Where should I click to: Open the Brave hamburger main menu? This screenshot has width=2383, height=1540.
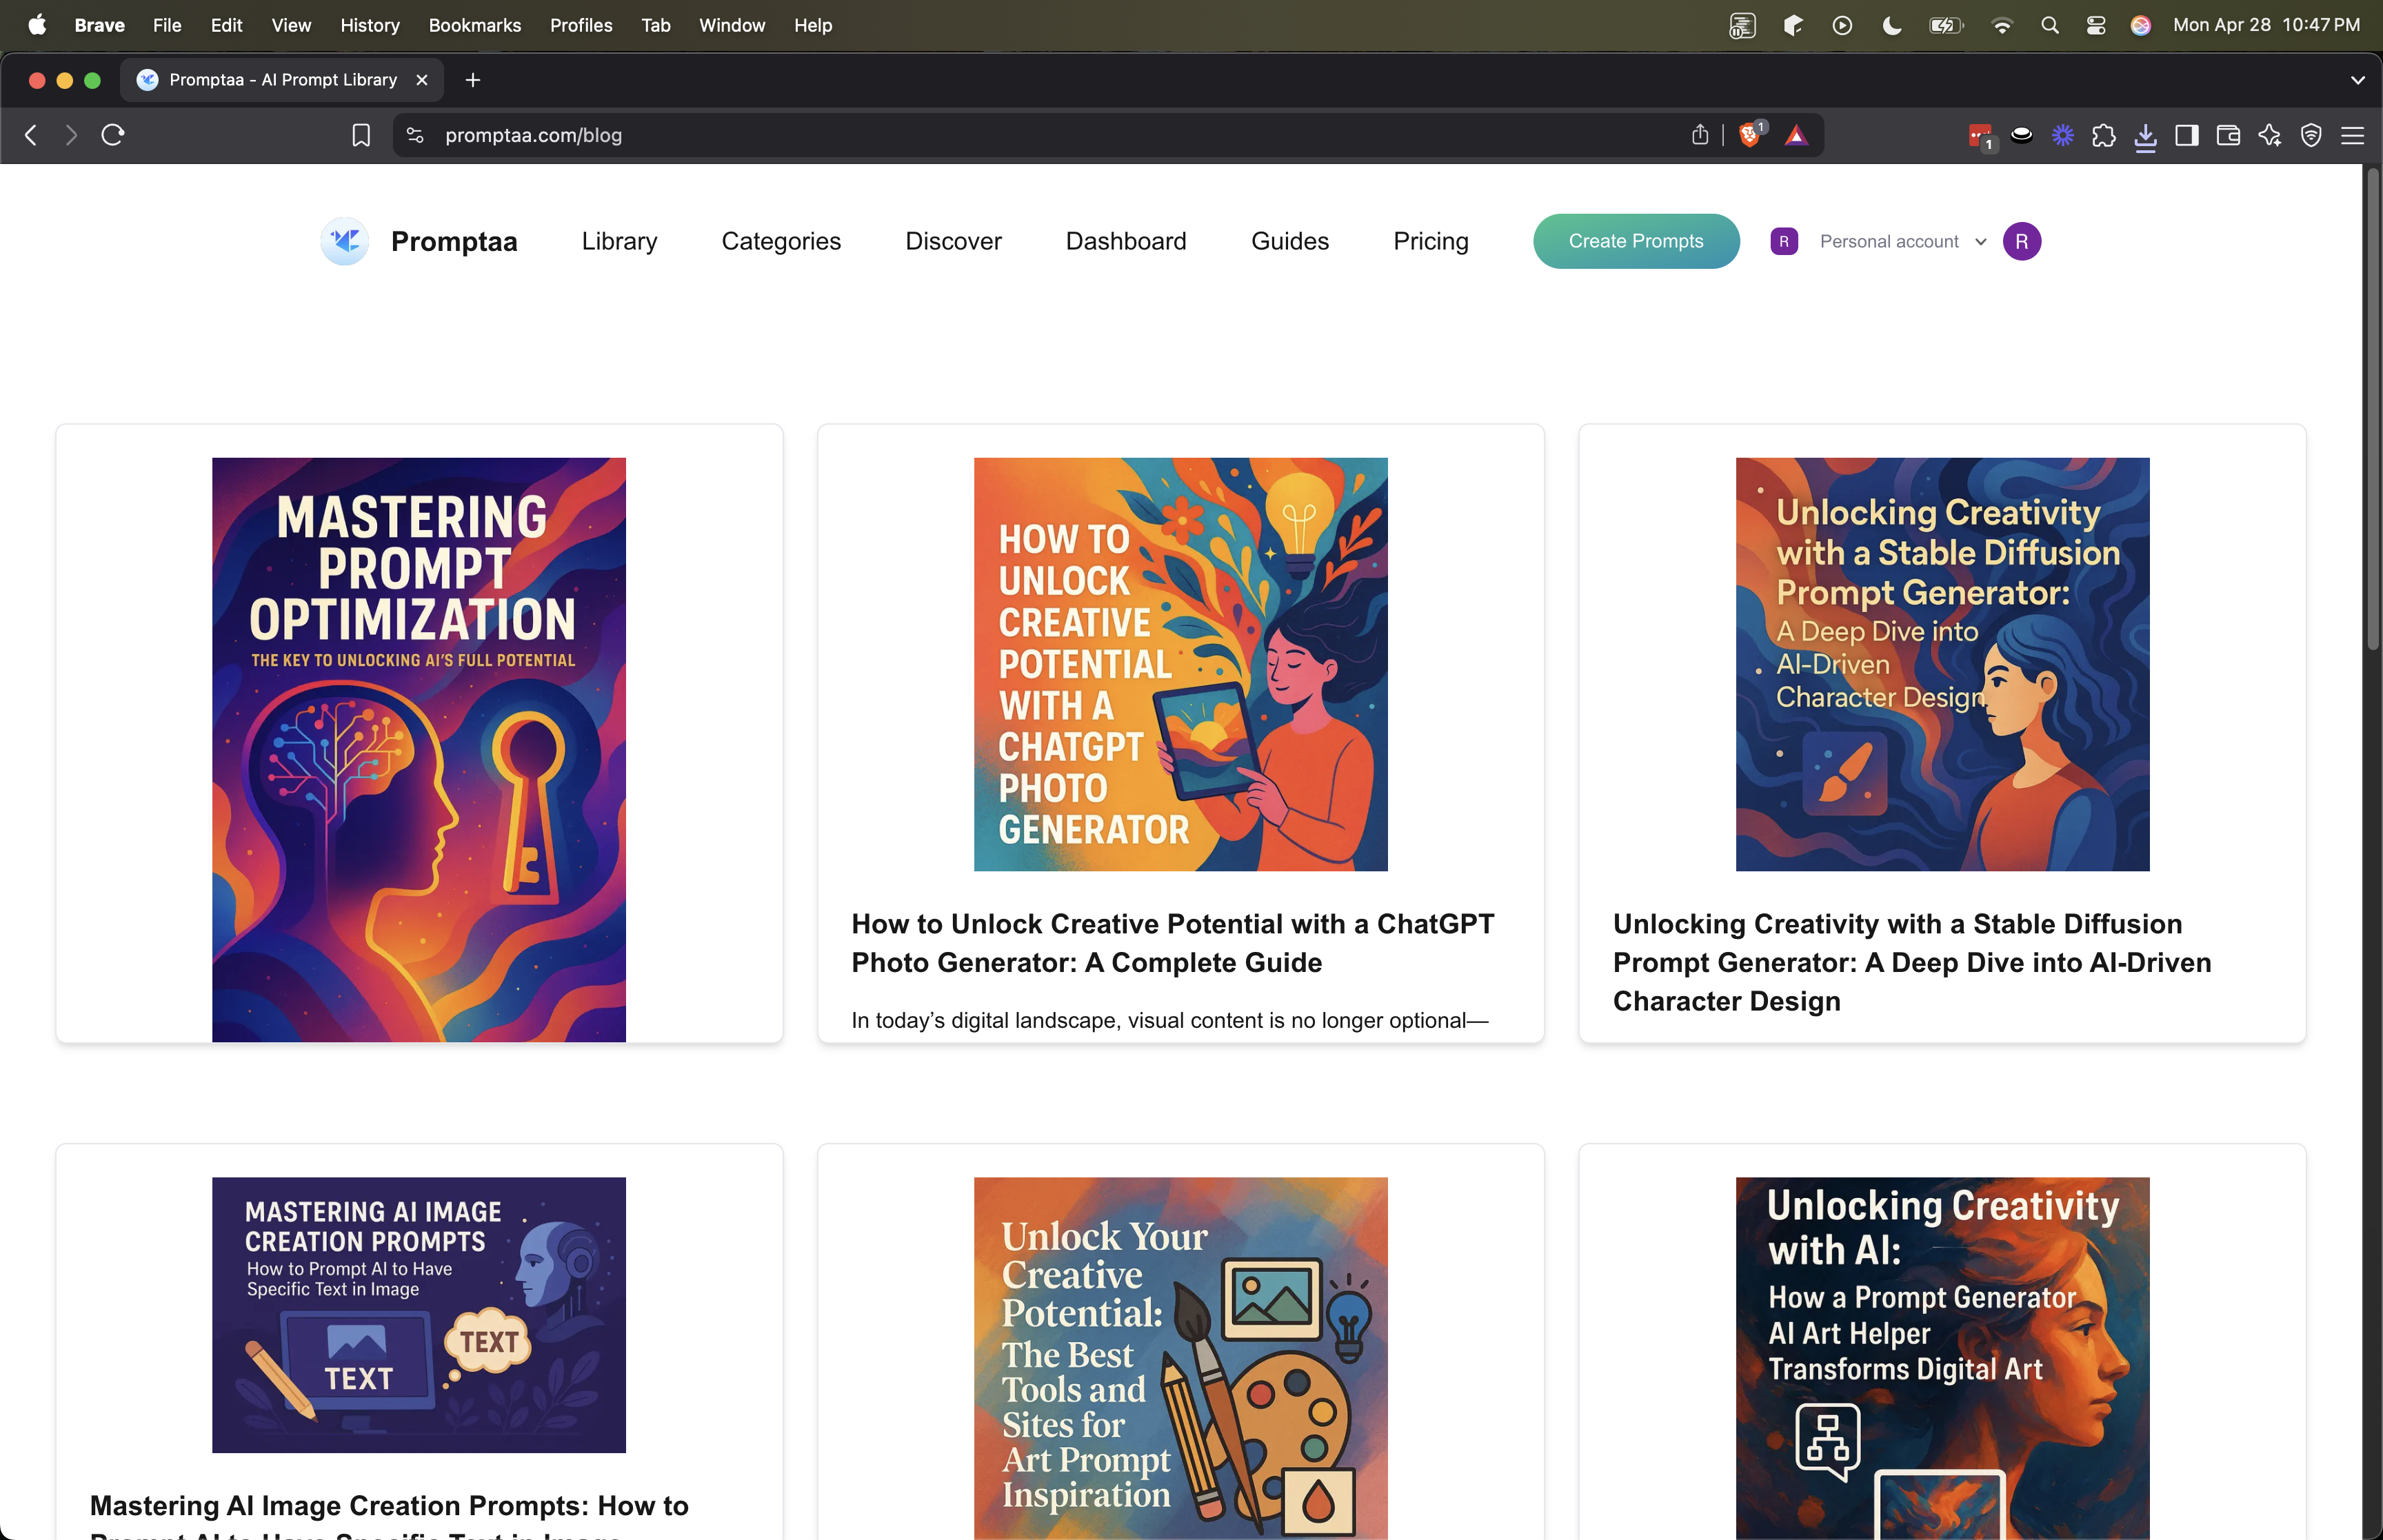pos(2353,135)
